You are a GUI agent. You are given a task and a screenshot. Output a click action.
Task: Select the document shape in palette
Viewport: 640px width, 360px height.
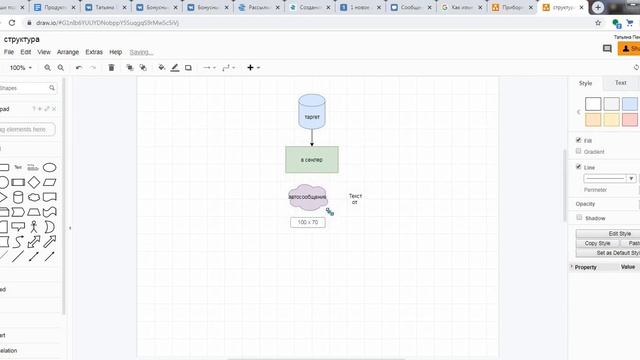[x=49, y=197]
